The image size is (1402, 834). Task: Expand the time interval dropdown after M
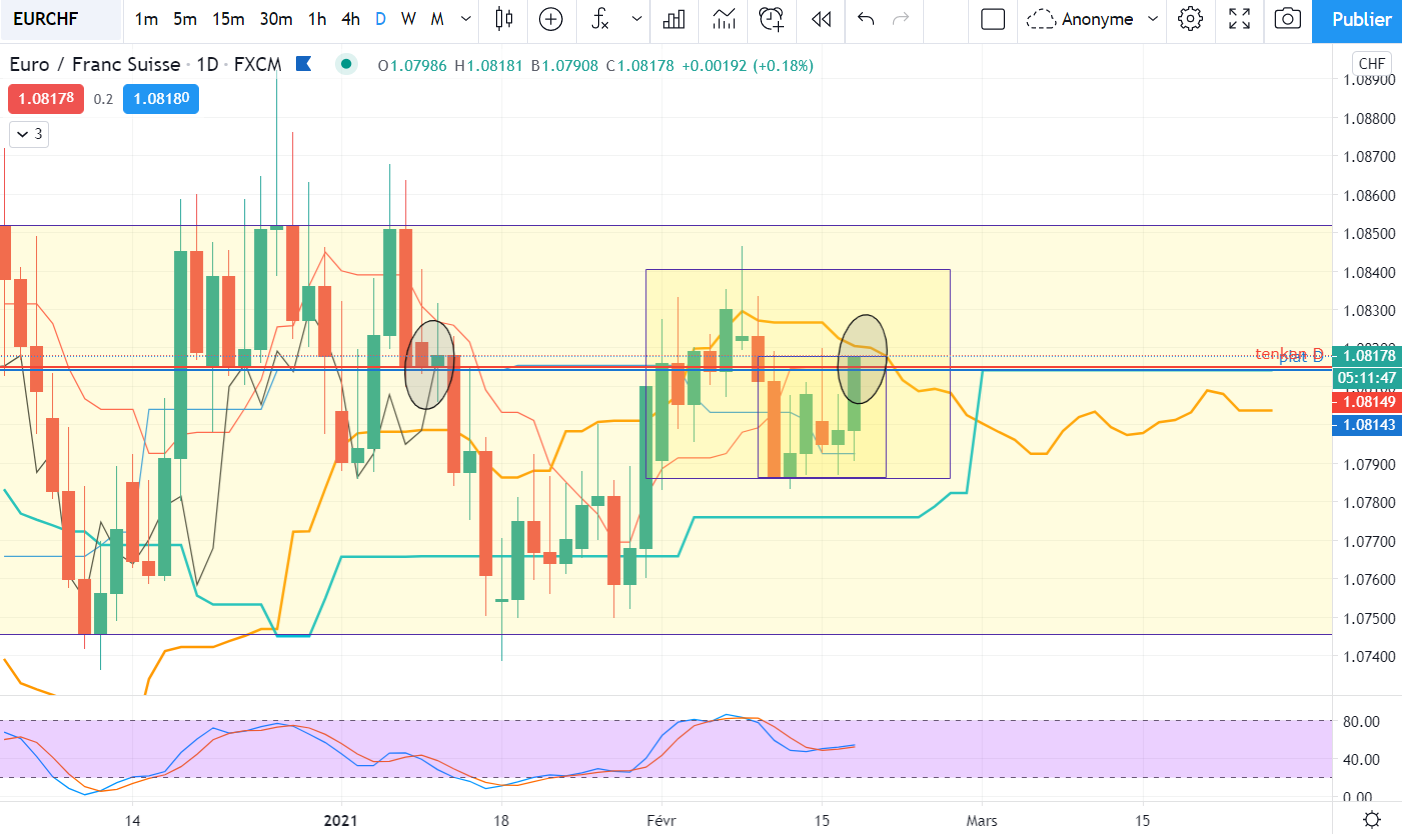467,19
